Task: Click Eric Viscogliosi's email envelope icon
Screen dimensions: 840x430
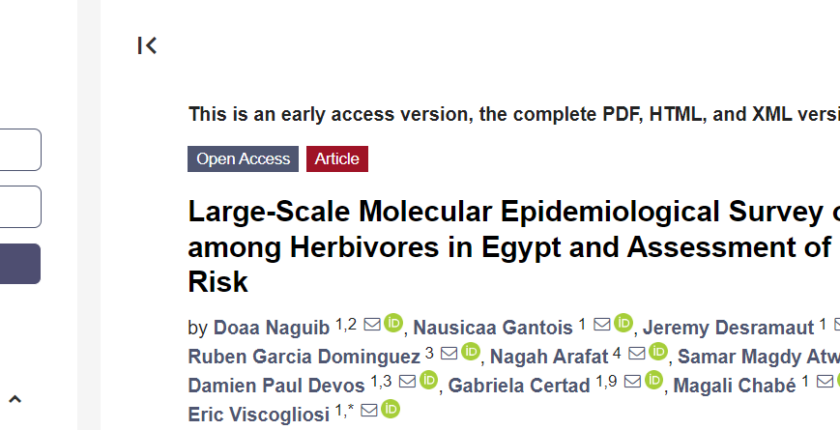Action: (x=369, y=409)
